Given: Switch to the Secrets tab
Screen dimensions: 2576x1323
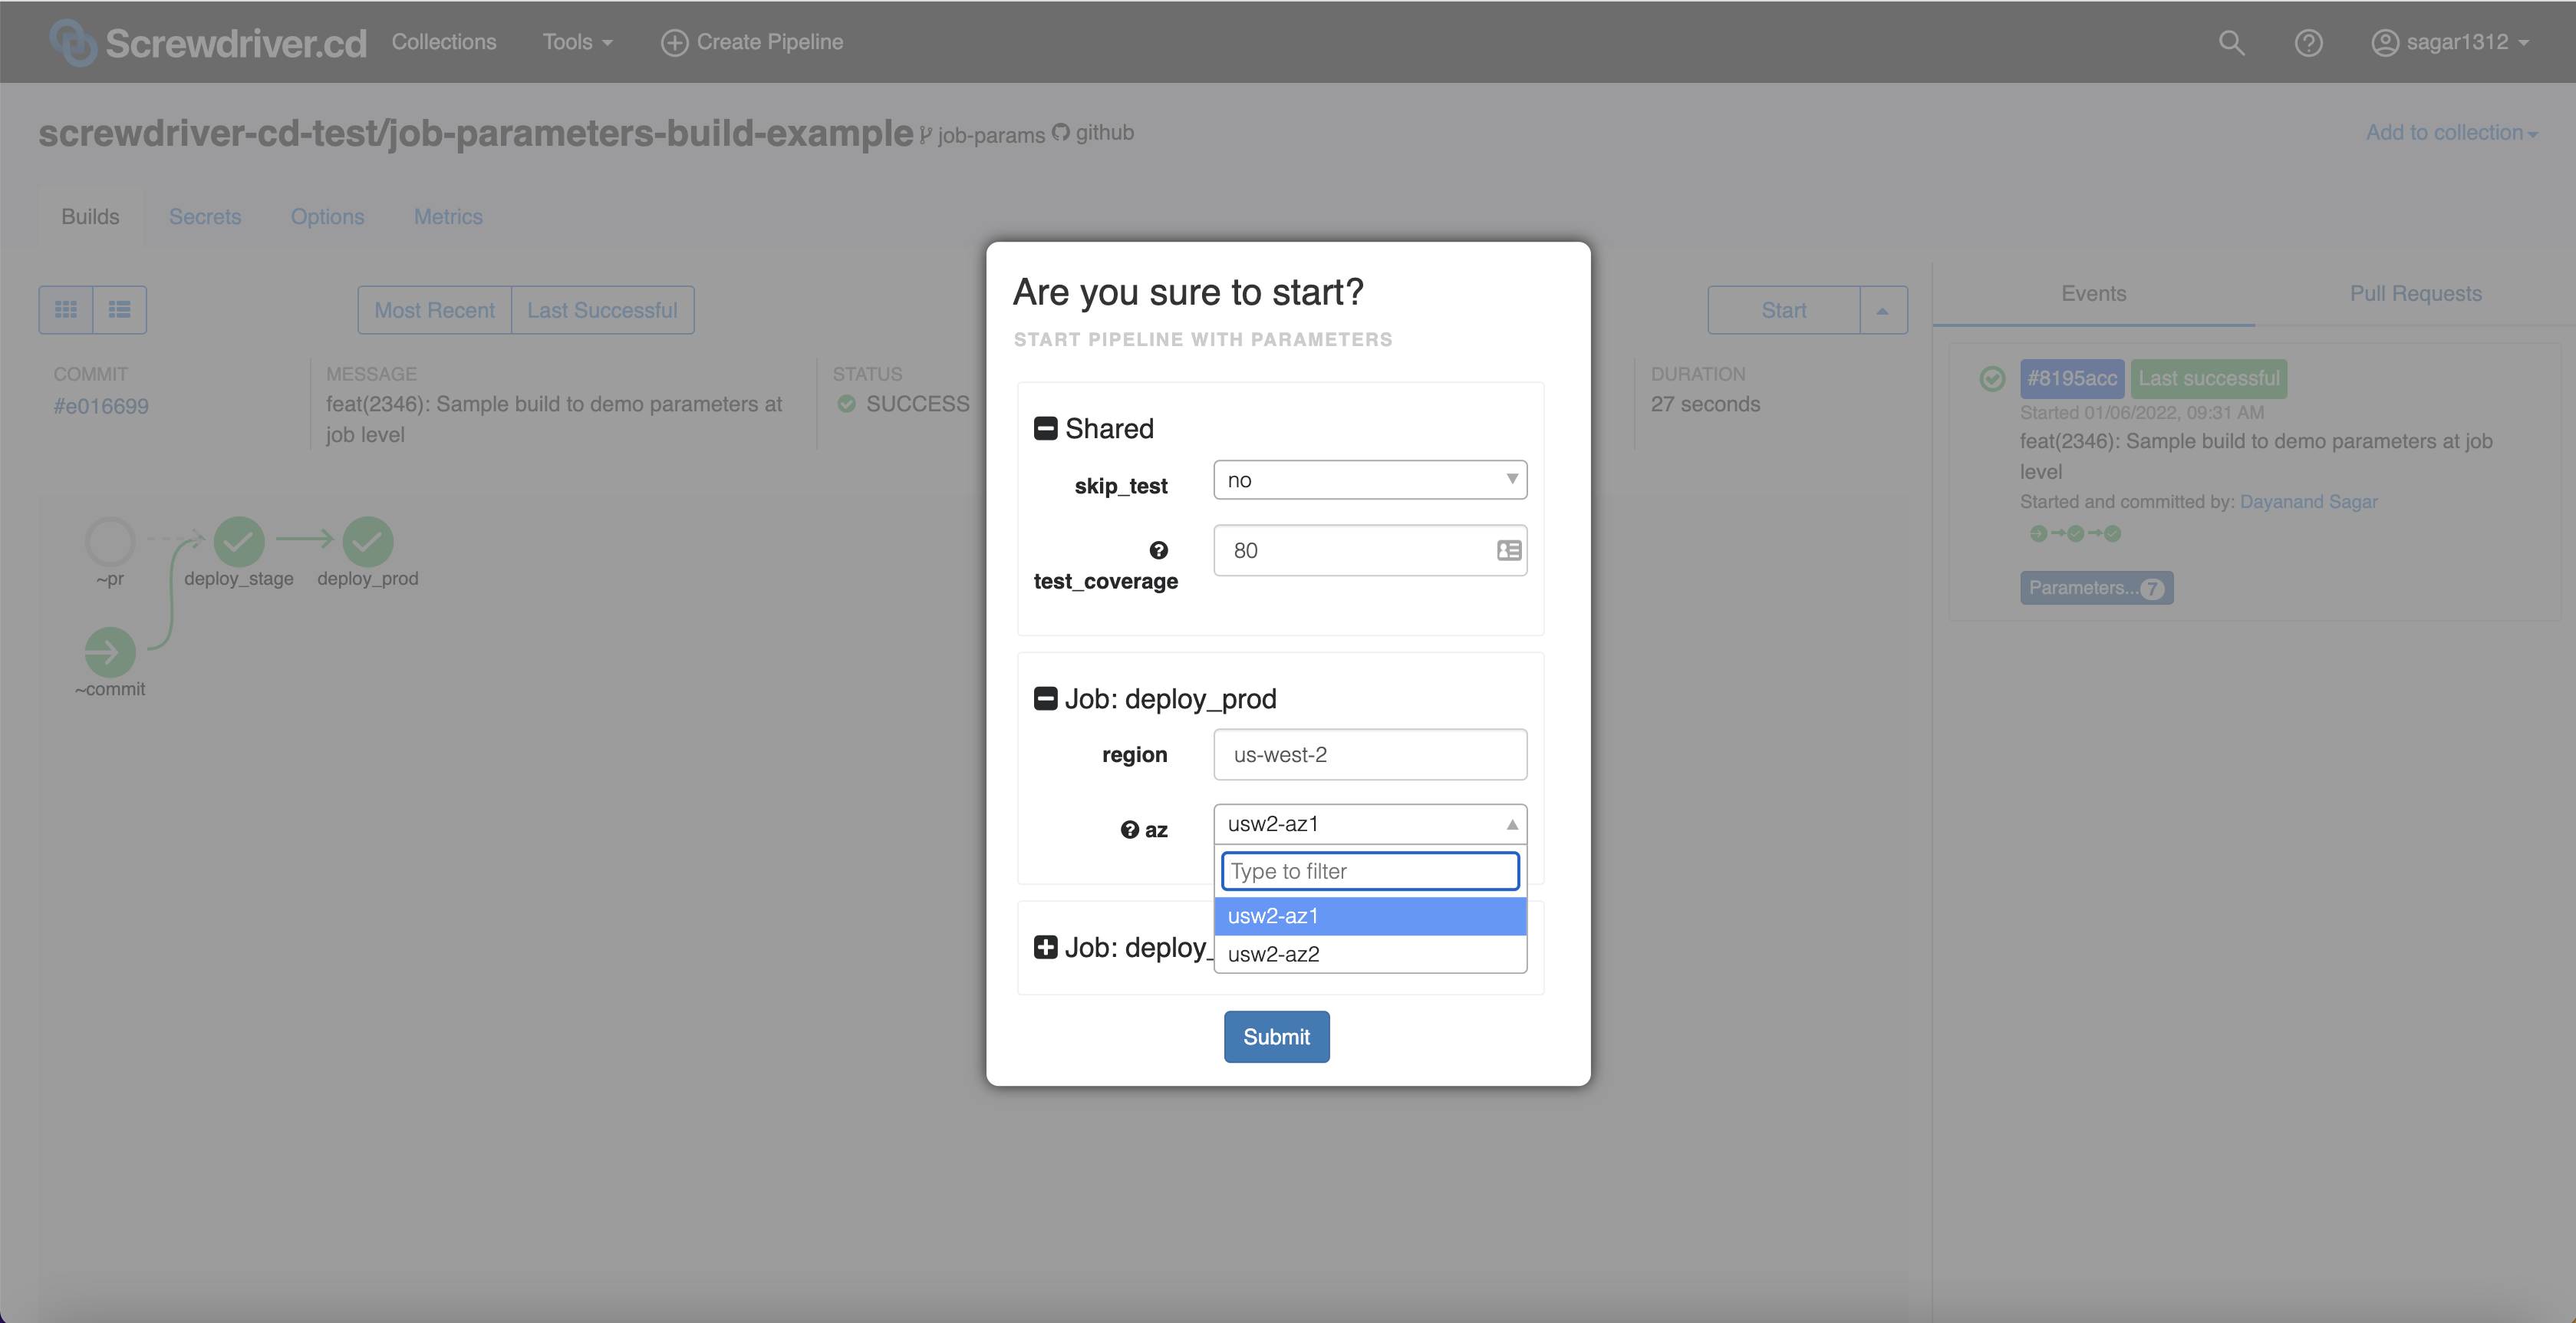Looking at the screenshot, I should click(205, 216).
